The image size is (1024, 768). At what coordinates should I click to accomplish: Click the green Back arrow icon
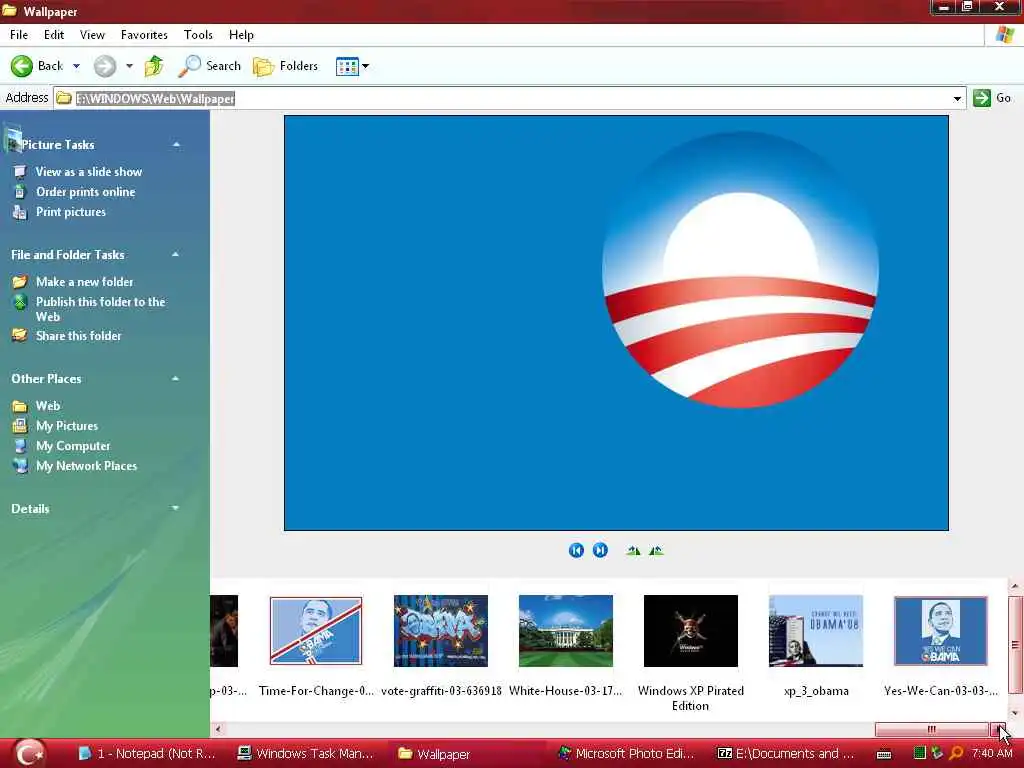coord(22,66)
